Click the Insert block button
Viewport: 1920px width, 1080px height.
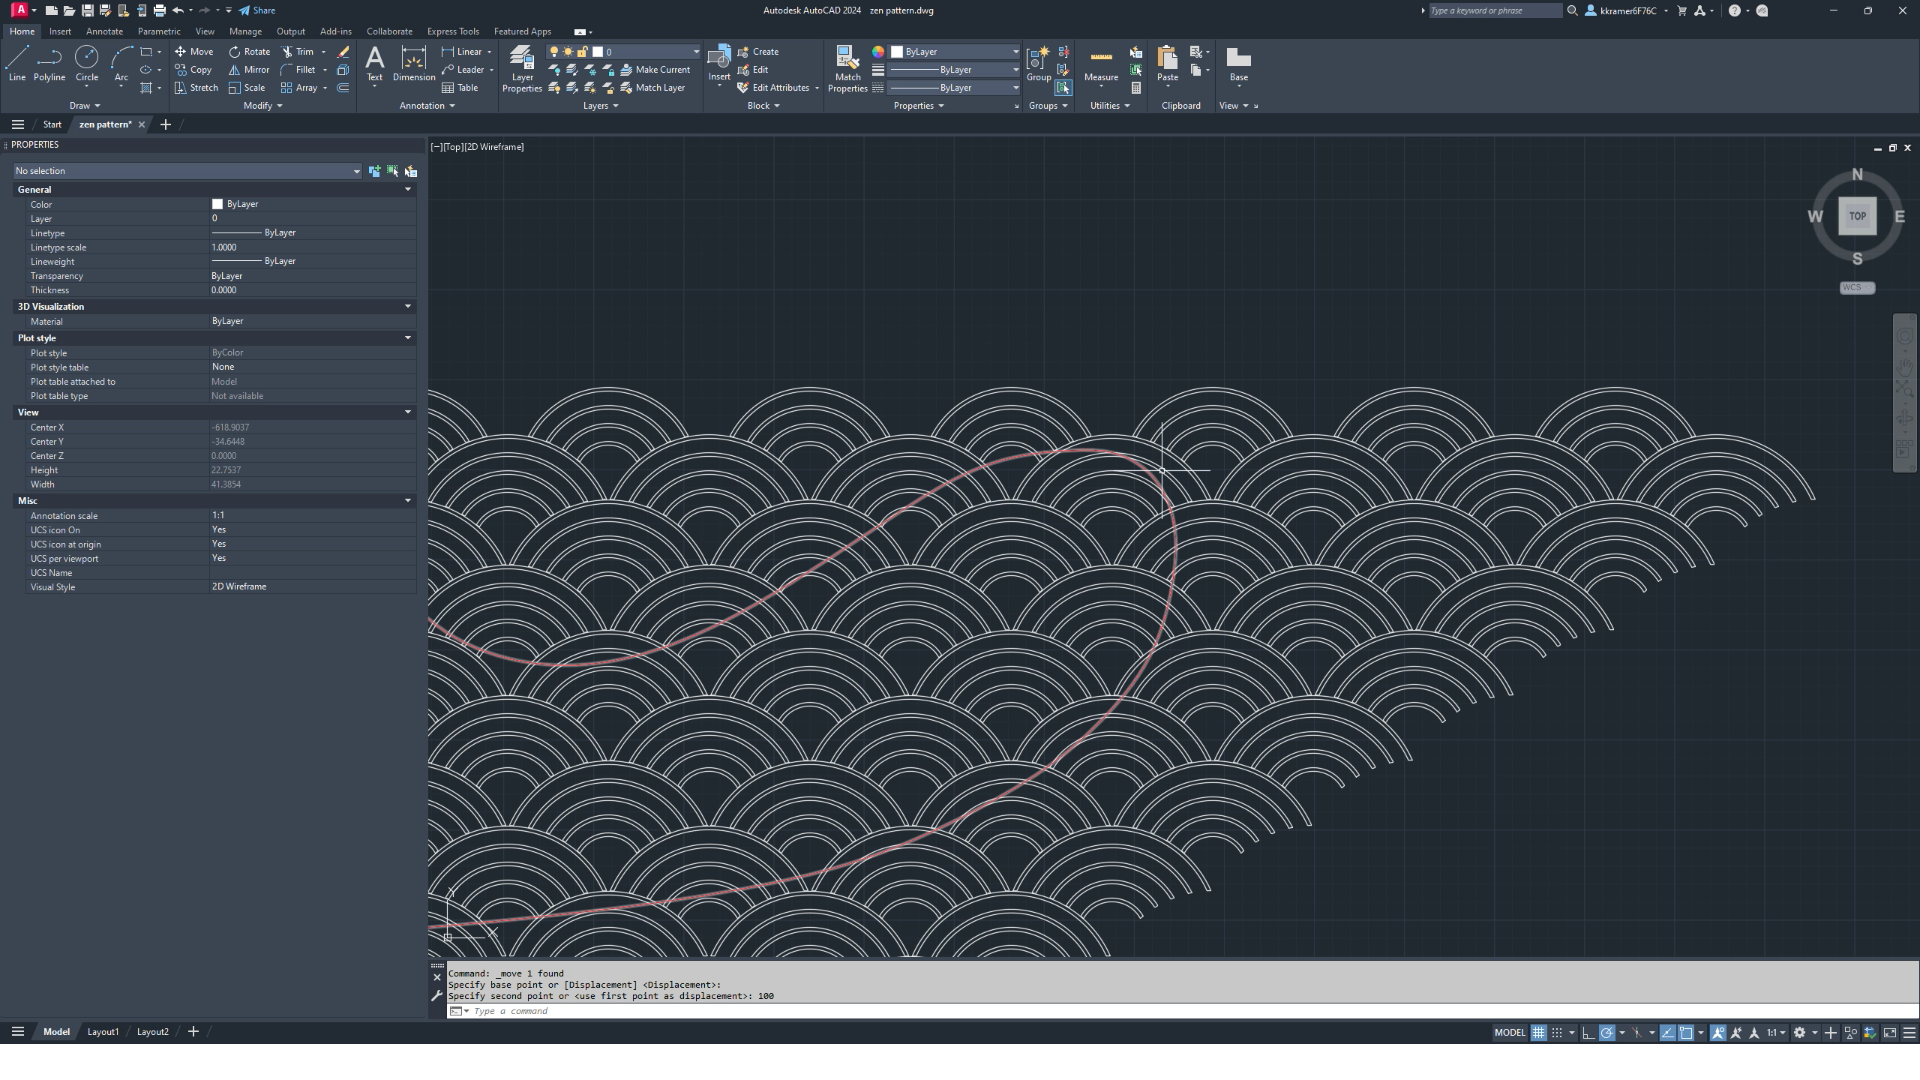719,63
